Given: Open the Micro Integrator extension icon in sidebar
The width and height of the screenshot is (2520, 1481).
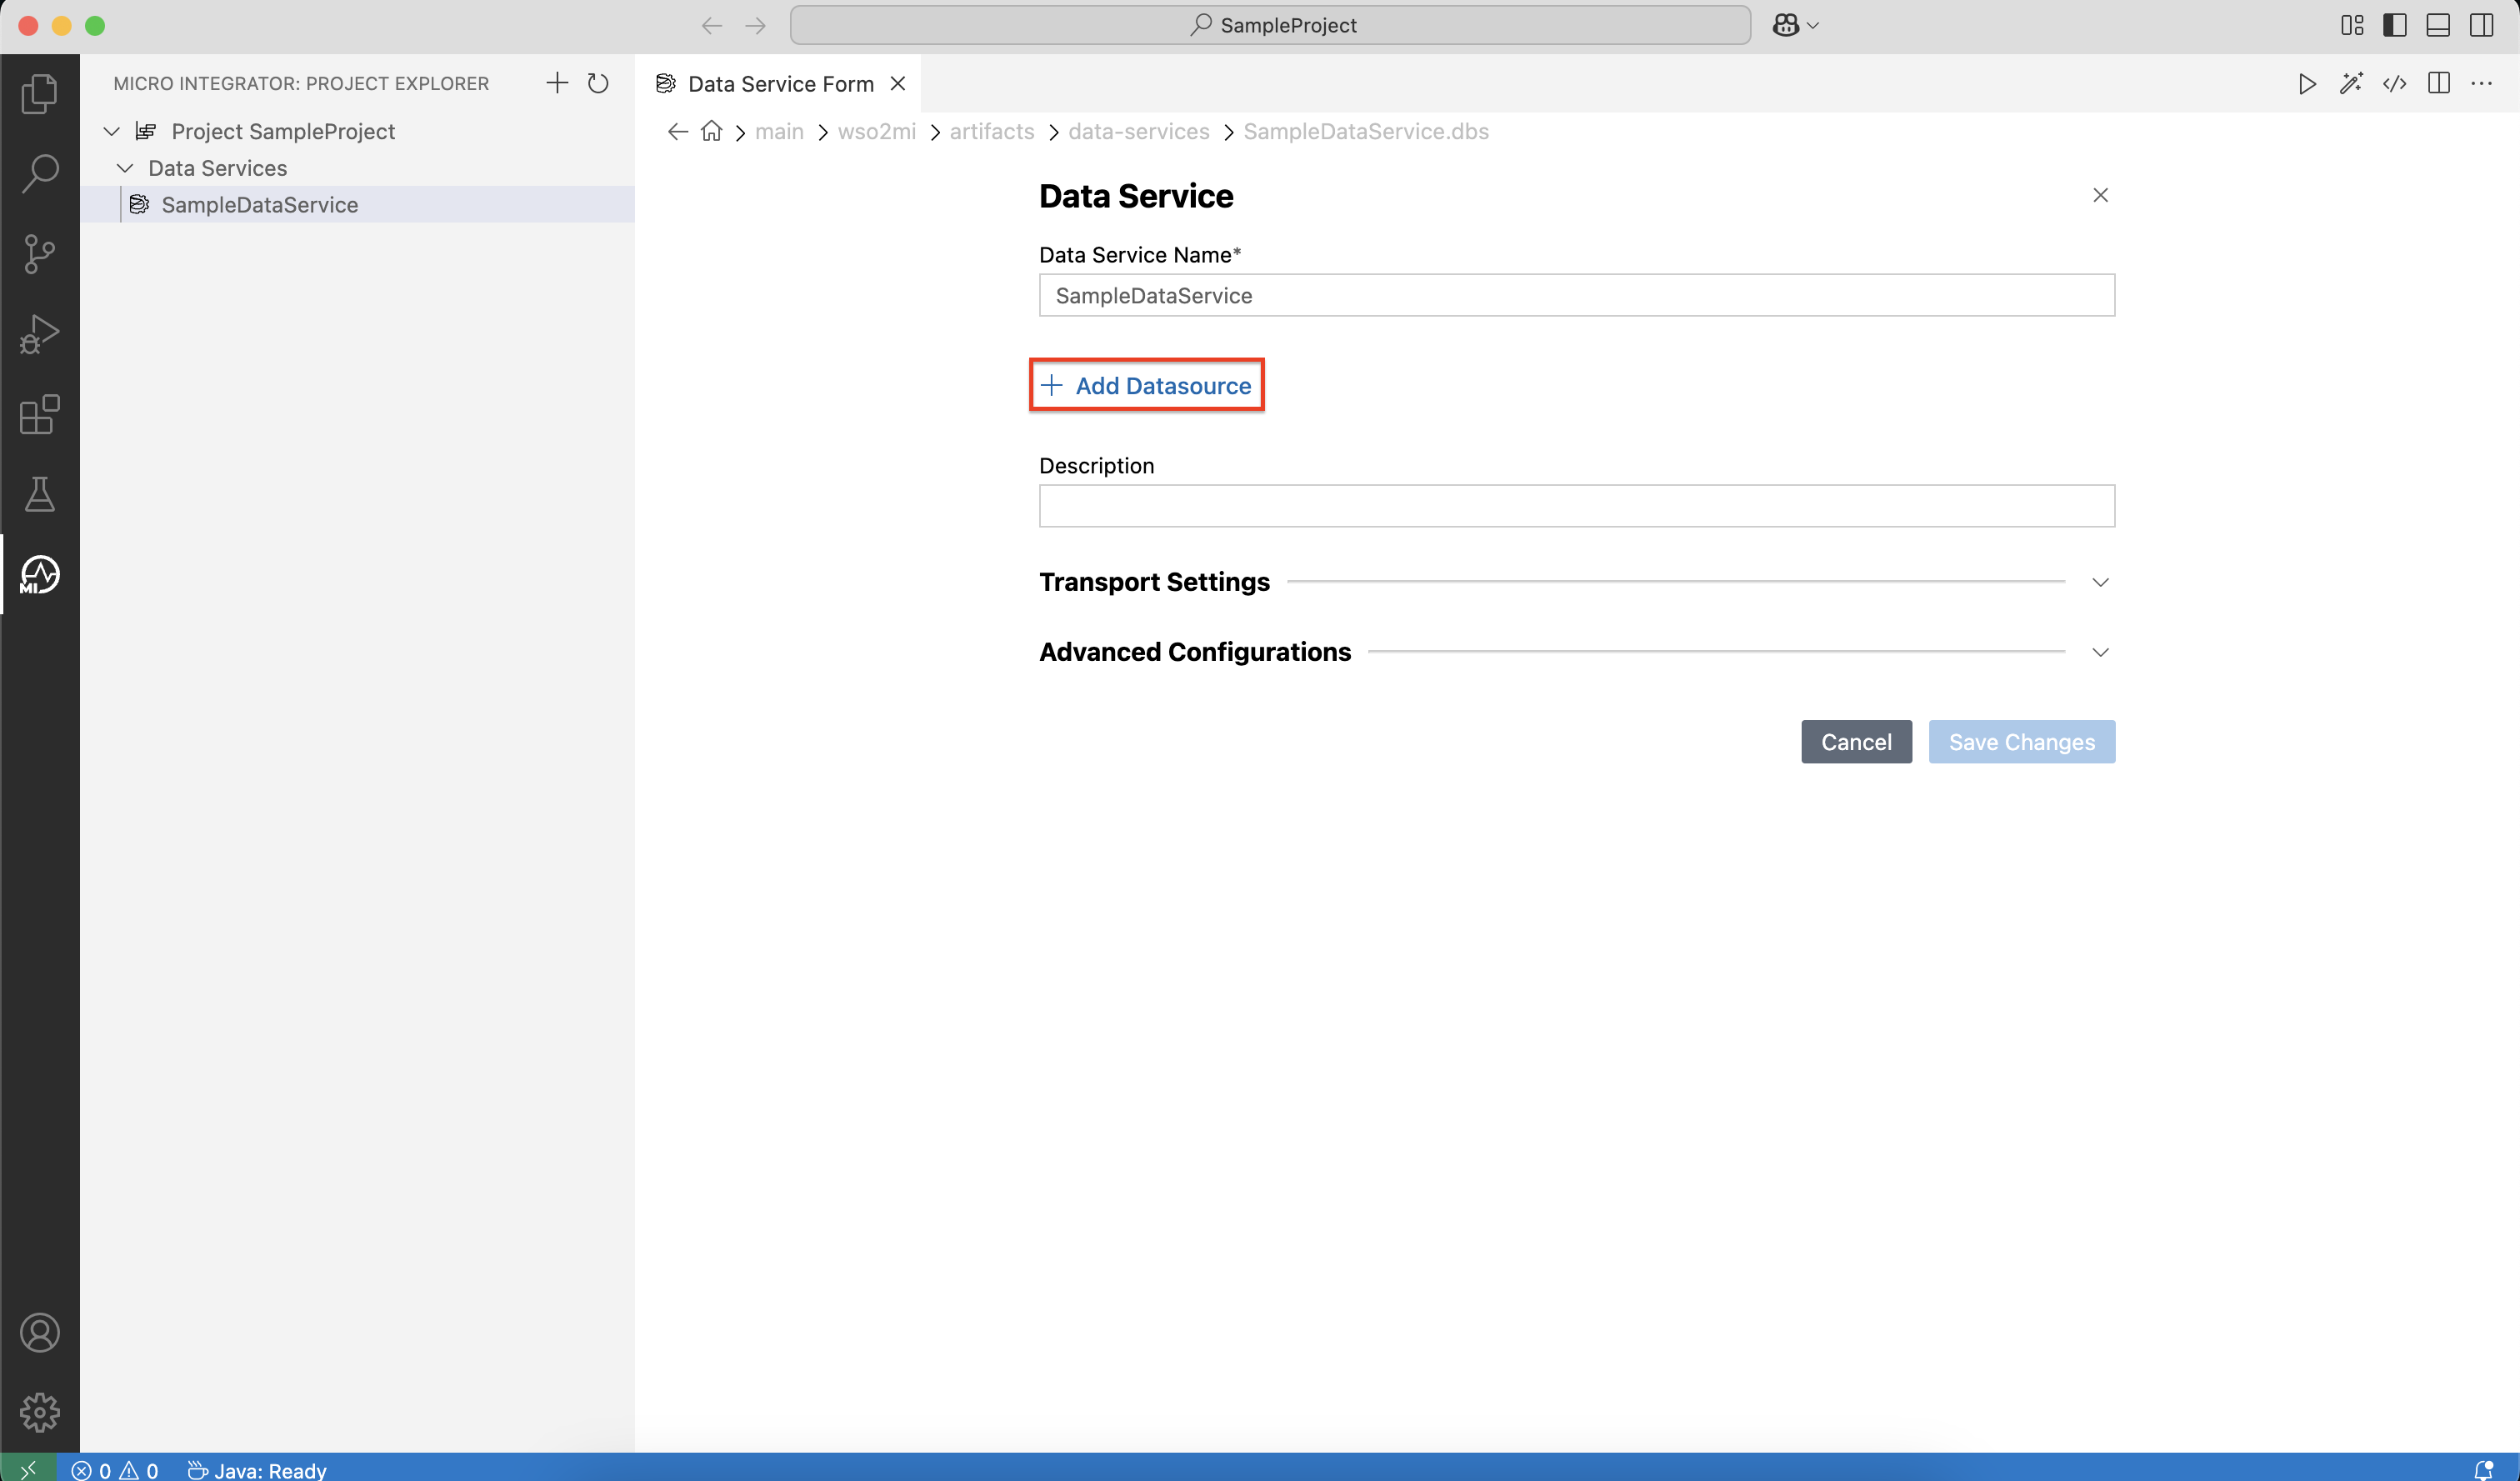Looking at the screenshot, I should pyautogui.click(x=39, y=574).
